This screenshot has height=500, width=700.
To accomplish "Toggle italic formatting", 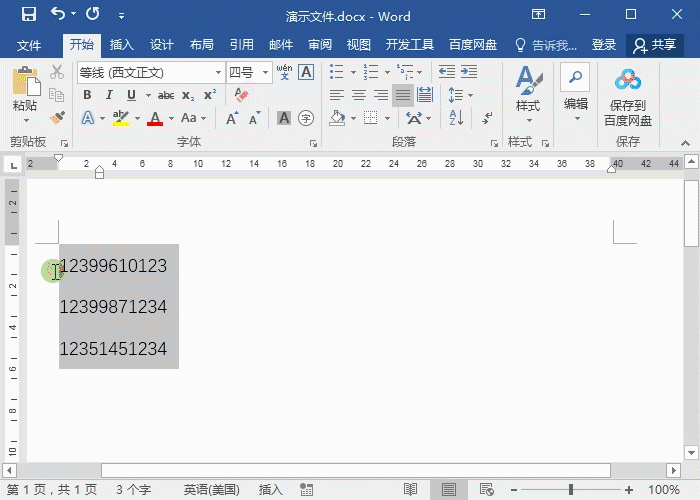I will coord(109,95).
